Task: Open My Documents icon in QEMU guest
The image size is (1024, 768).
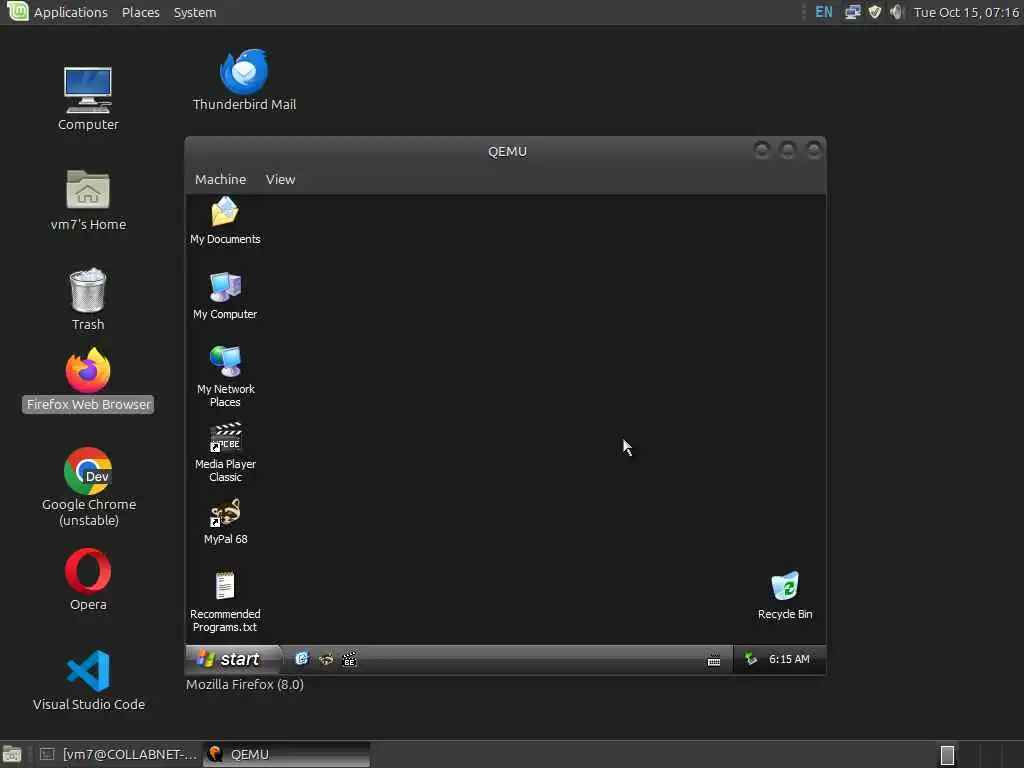Action: (225, 220)
